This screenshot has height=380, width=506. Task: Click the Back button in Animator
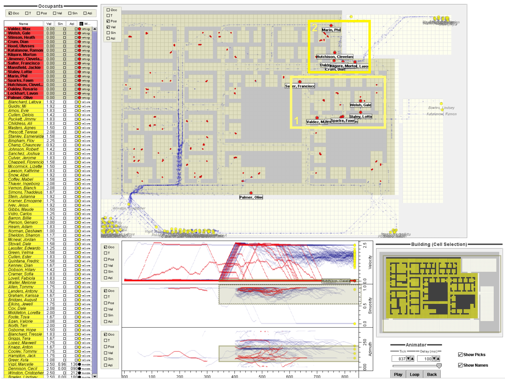[432, 374]
